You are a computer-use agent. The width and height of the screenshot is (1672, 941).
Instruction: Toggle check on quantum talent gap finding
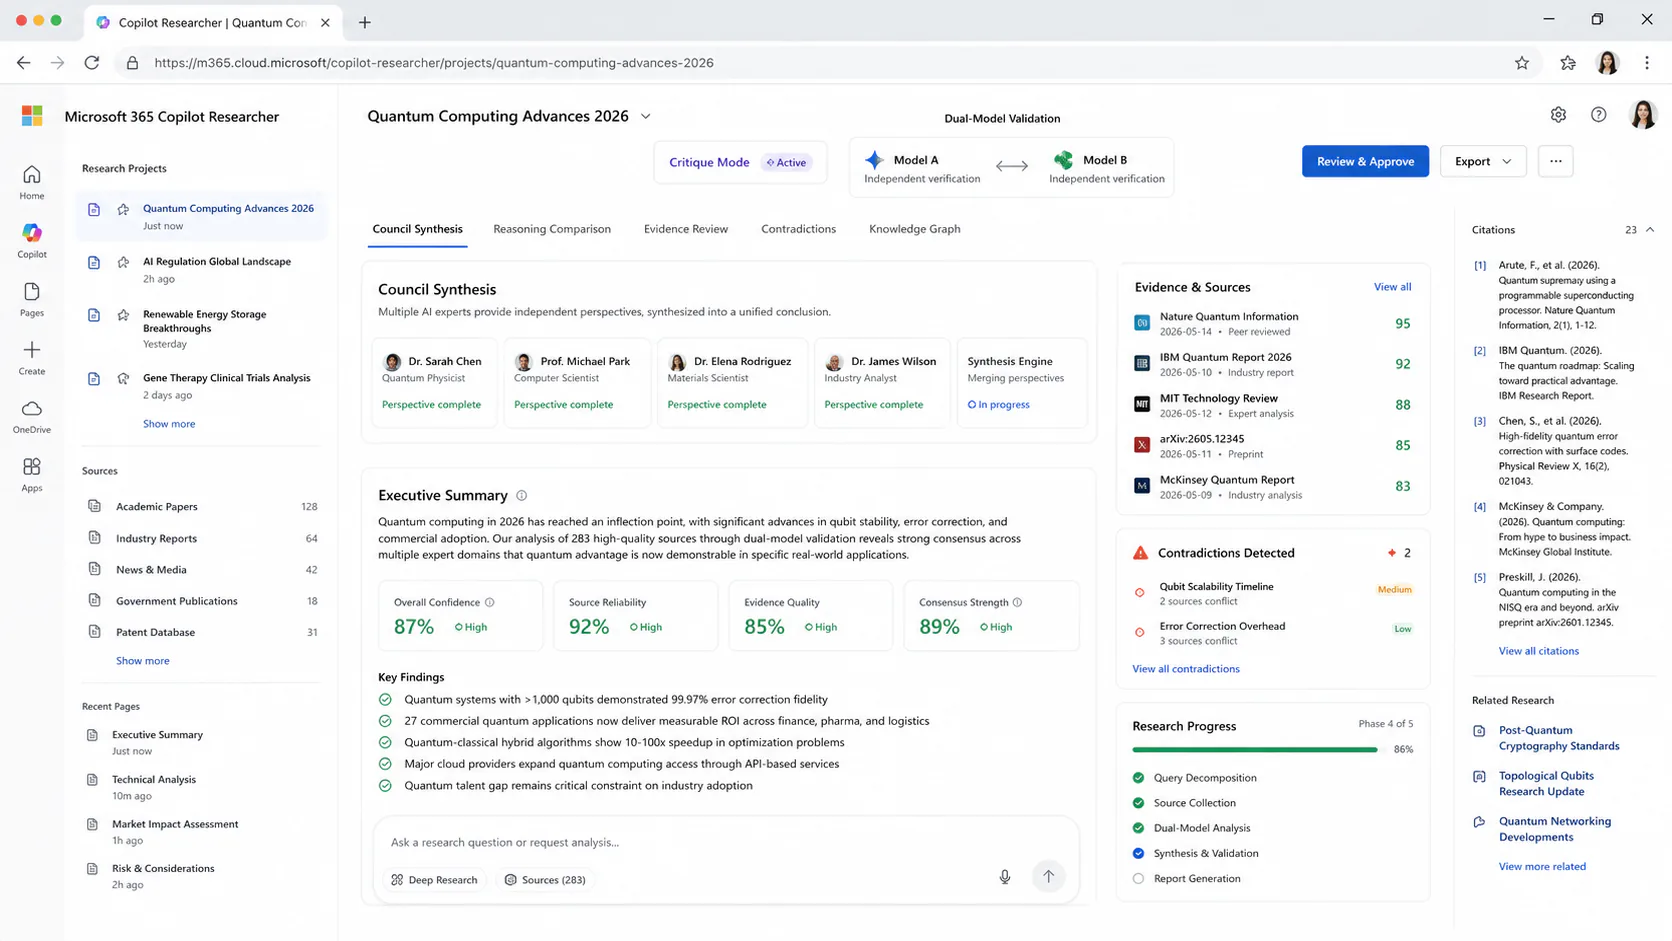pos(385,785)
